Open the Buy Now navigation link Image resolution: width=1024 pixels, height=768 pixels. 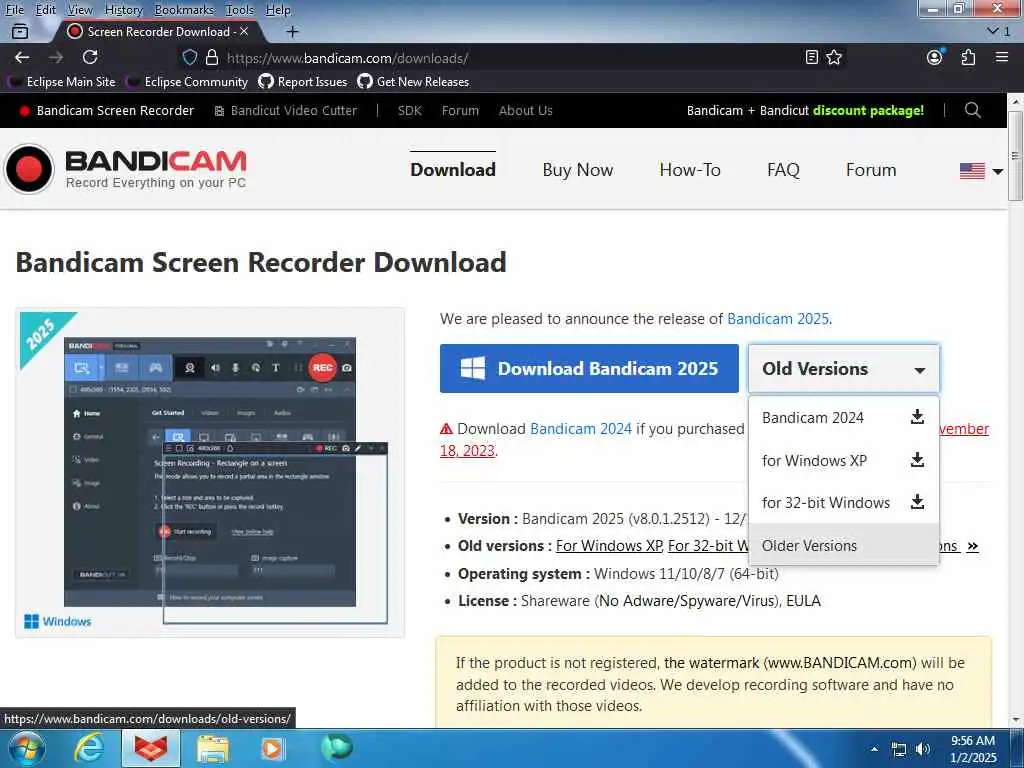coord(578,170)
